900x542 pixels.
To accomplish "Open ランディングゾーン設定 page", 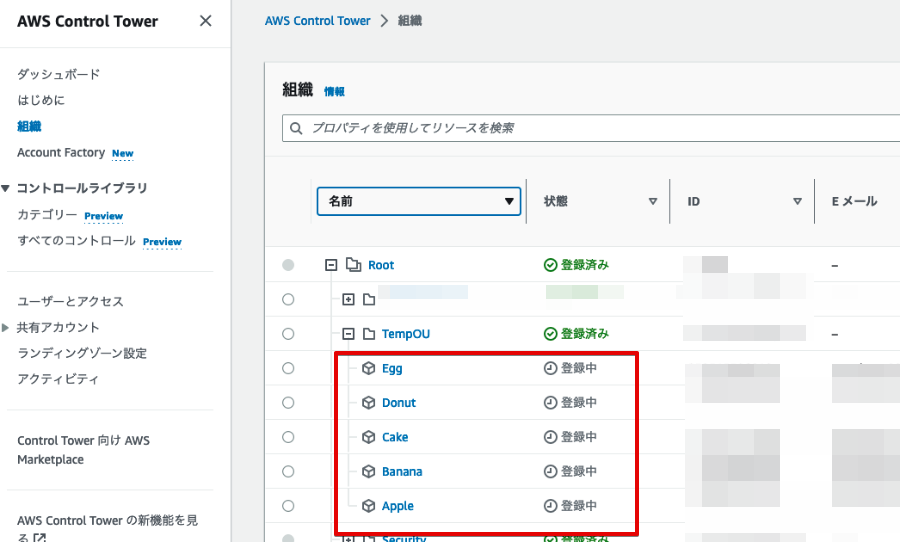I will point(82,353).
